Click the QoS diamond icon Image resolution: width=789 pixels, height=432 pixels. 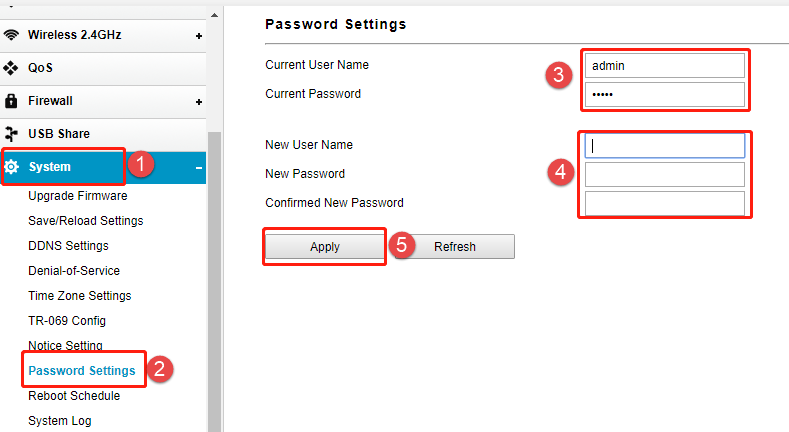11,68
